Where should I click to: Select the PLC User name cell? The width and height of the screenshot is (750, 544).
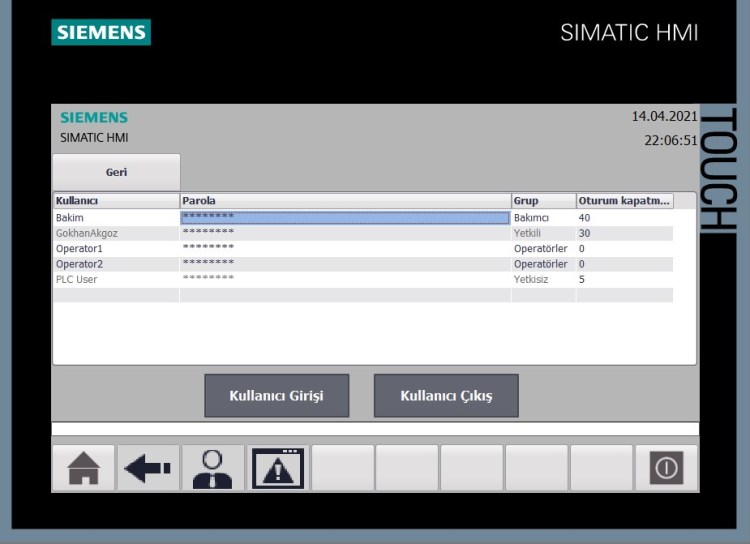click(115, 280)
